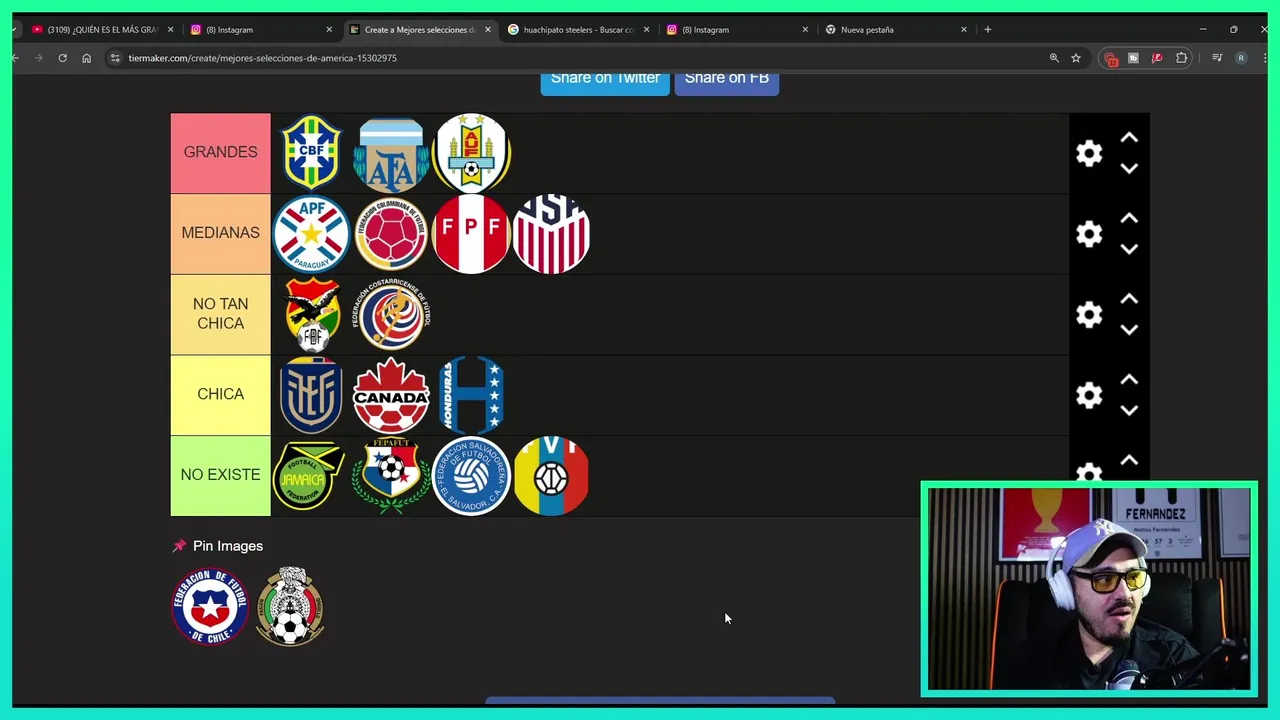The image size is (1280, 720).
Task: Click the Jamaica Football Federation crest
Action: coord(309,476)
